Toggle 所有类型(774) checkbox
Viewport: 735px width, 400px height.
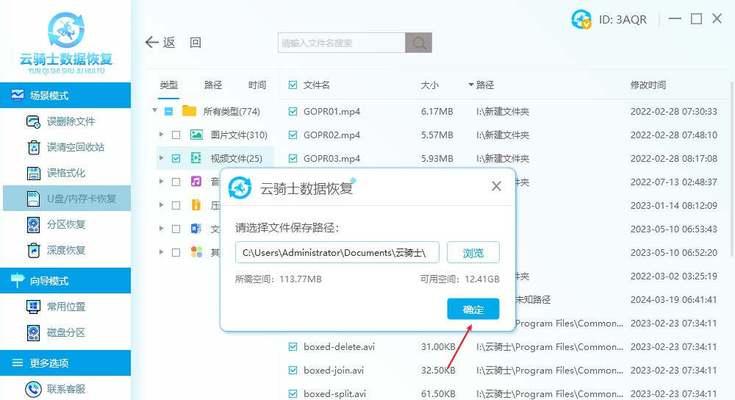[169, 112]
